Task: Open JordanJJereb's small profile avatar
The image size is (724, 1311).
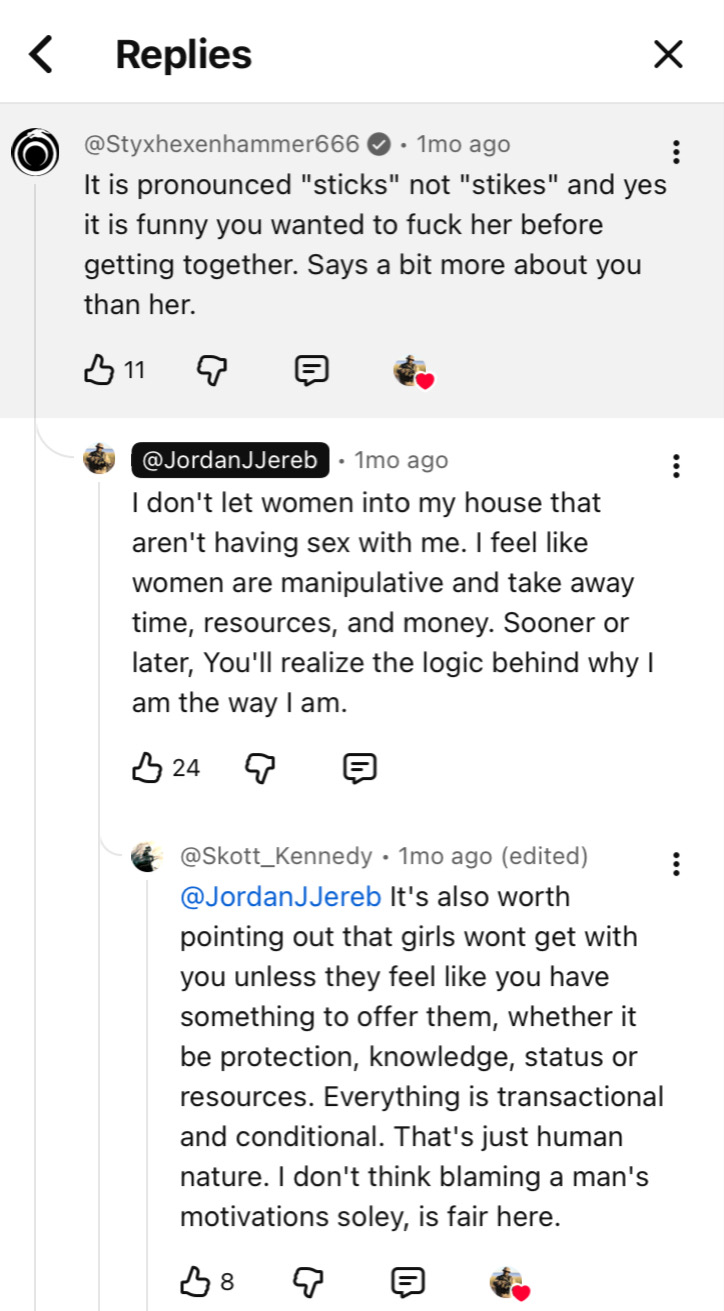Action: point(99,460)
